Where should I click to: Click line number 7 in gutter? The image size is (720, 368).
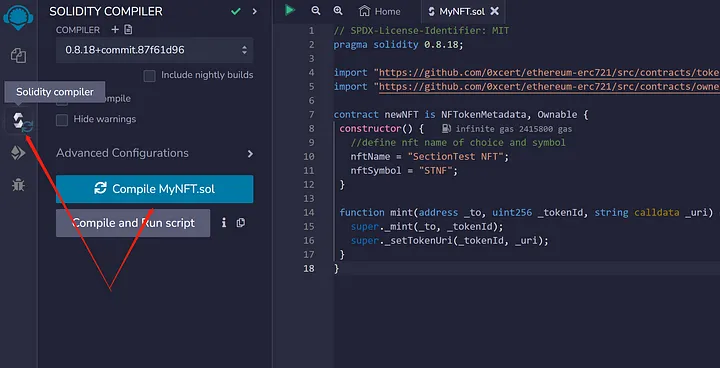[312, 115]
